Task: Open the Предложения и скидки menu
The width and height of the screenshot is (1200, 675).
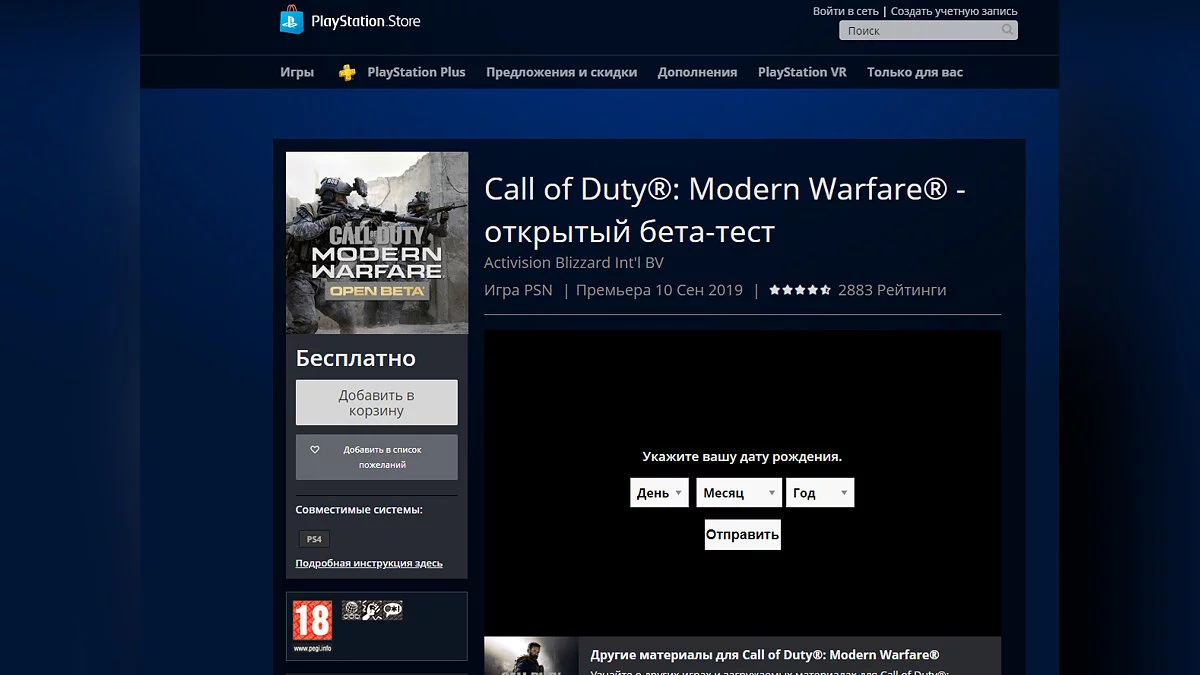Action: [x=561, y=72]
